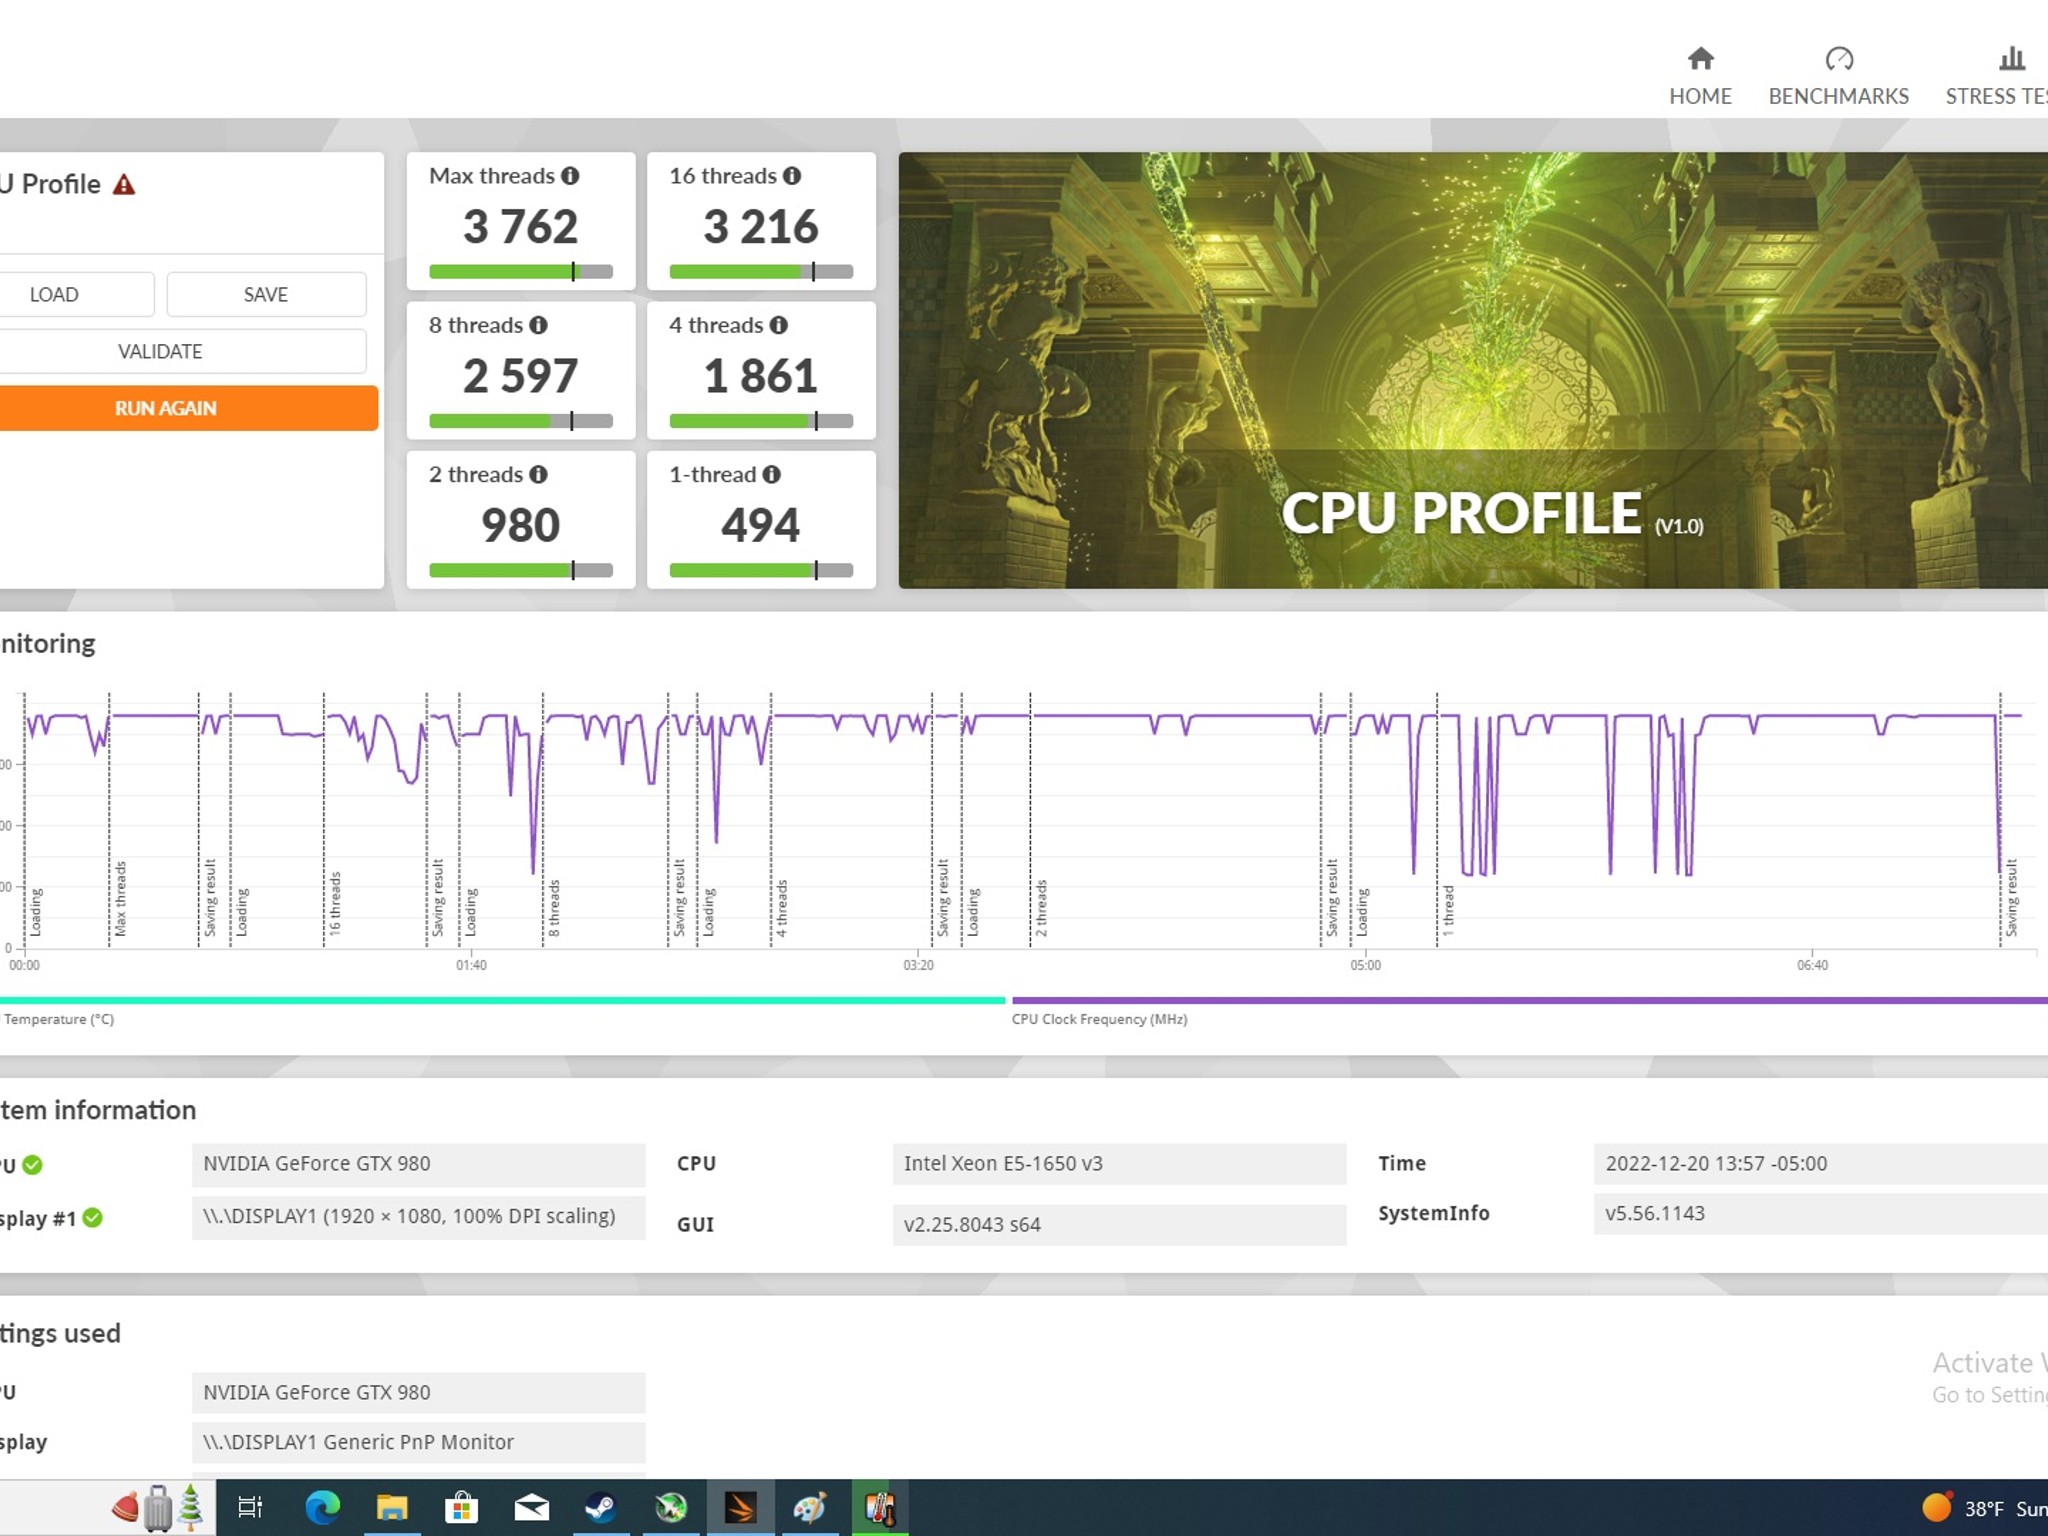Click the info icon beside 1-thread score
Screen dimensions: 2048x1536
tap(770, 474)
